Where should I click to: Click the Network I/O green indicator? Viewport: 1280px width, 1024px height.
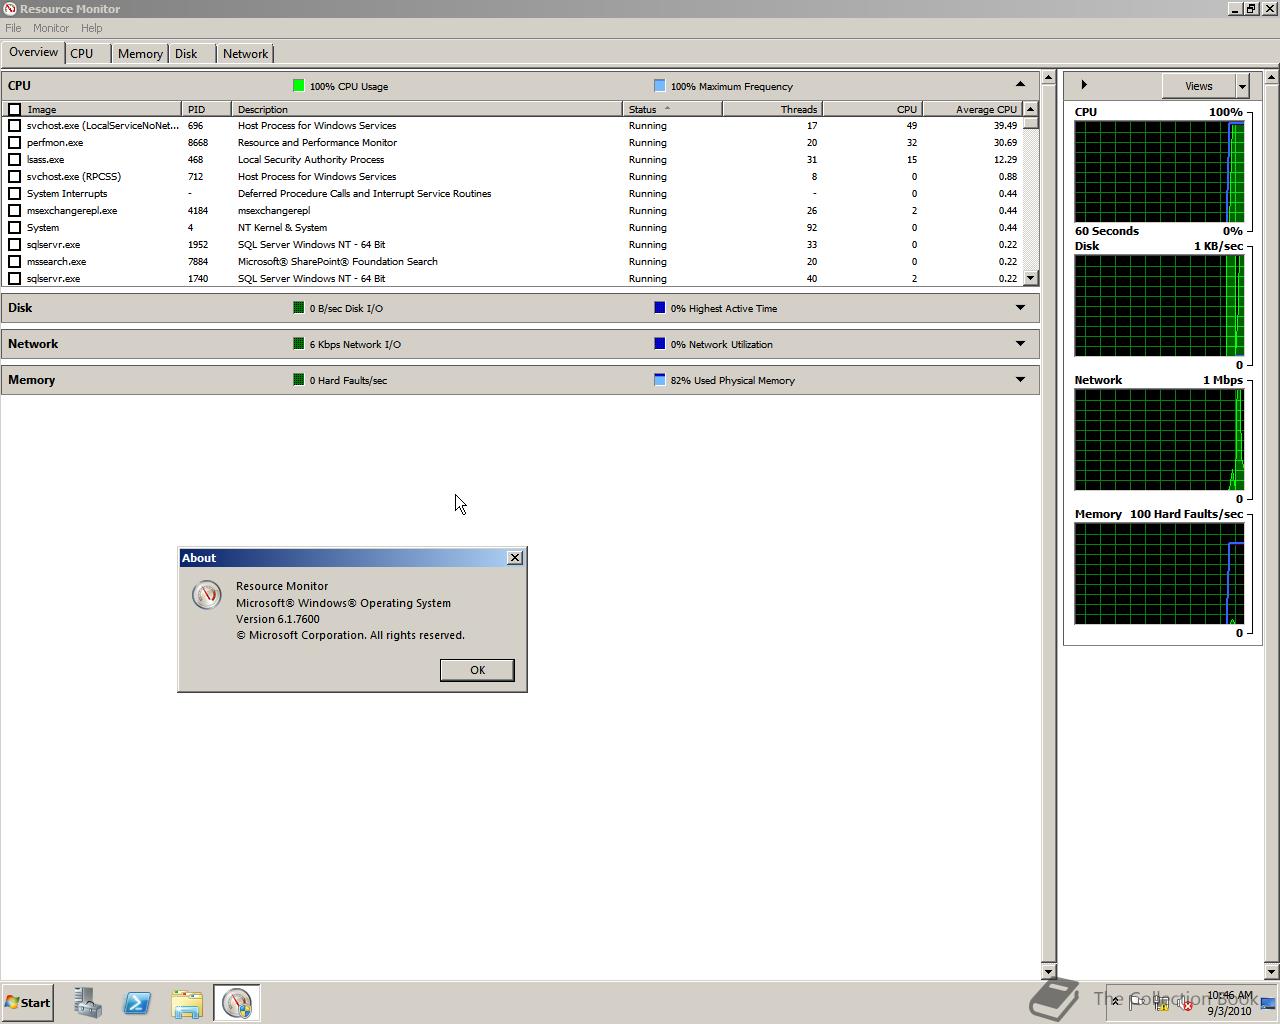pos(298,344)
